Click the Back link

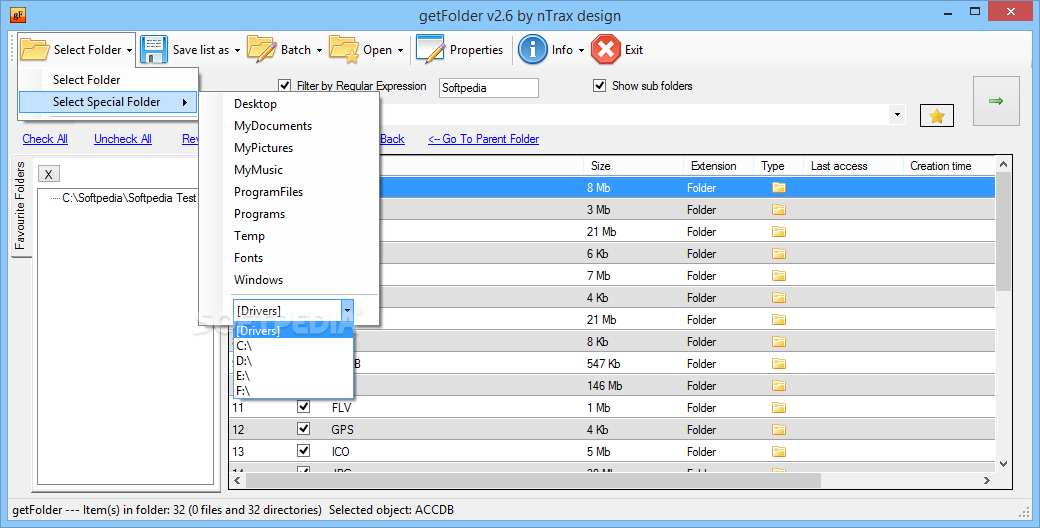tap(392, 139)
